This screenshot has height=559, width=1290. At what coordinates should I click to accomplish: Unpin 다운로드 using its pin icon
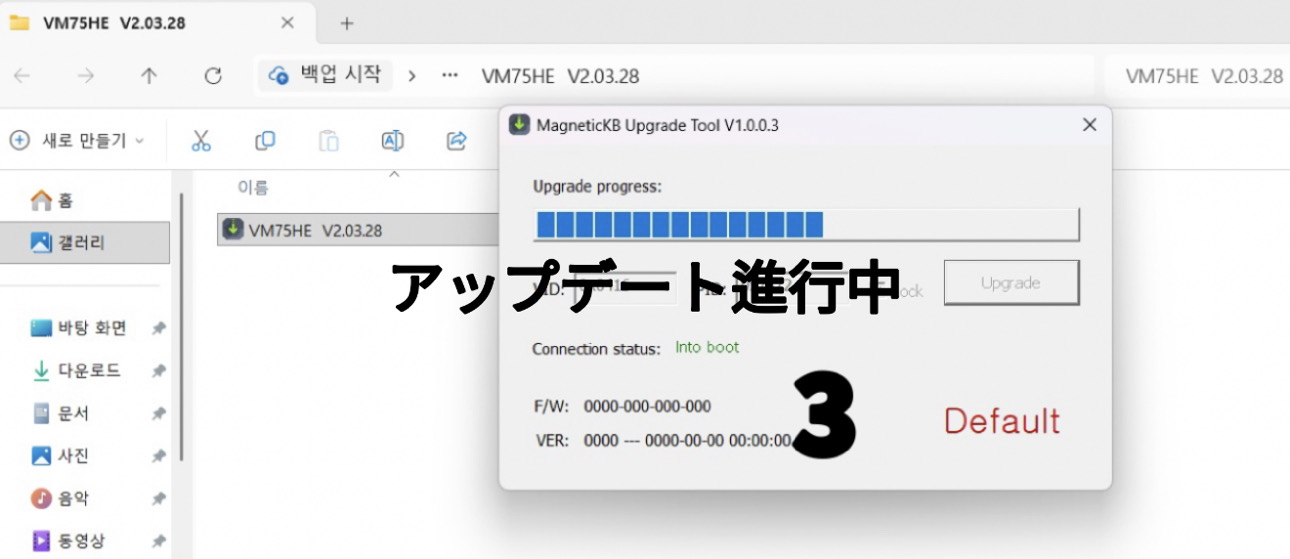click(158, 371)
